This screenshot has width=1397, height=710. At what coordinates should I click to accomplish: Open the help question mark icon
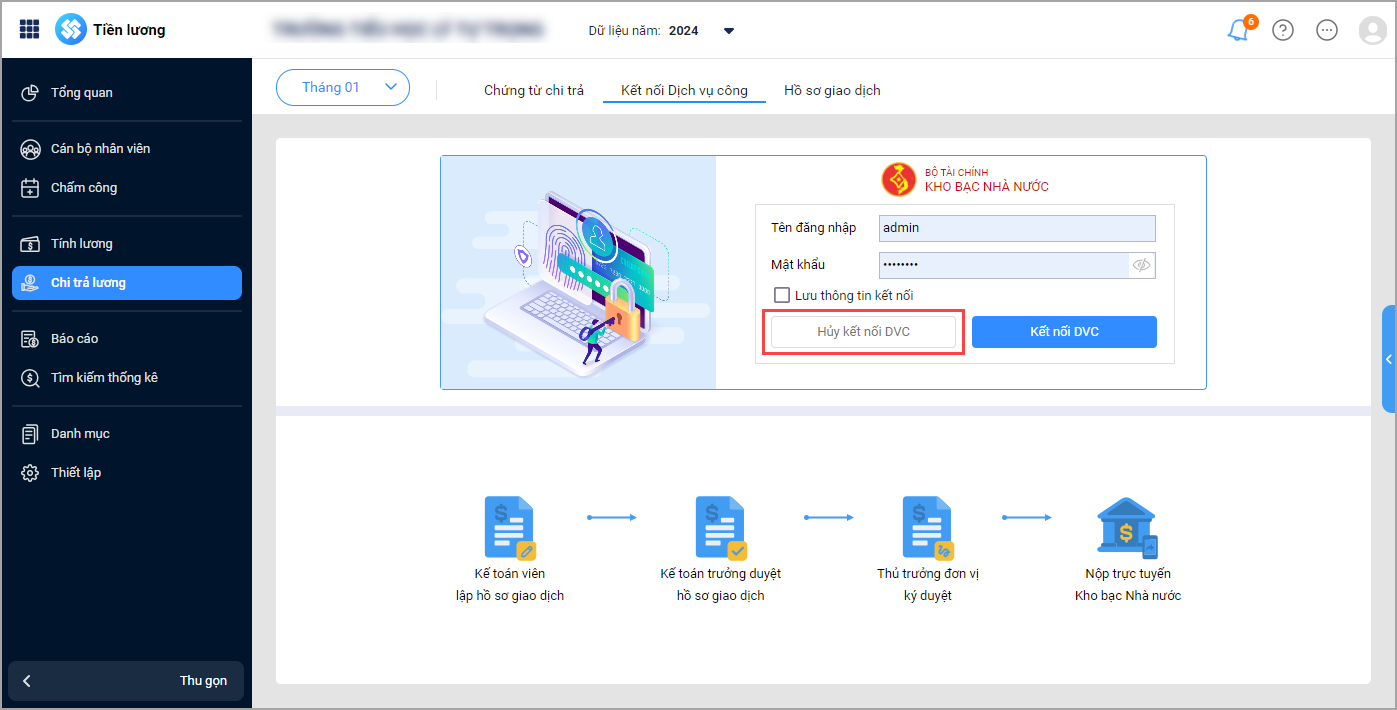(x=1283, y=30)
